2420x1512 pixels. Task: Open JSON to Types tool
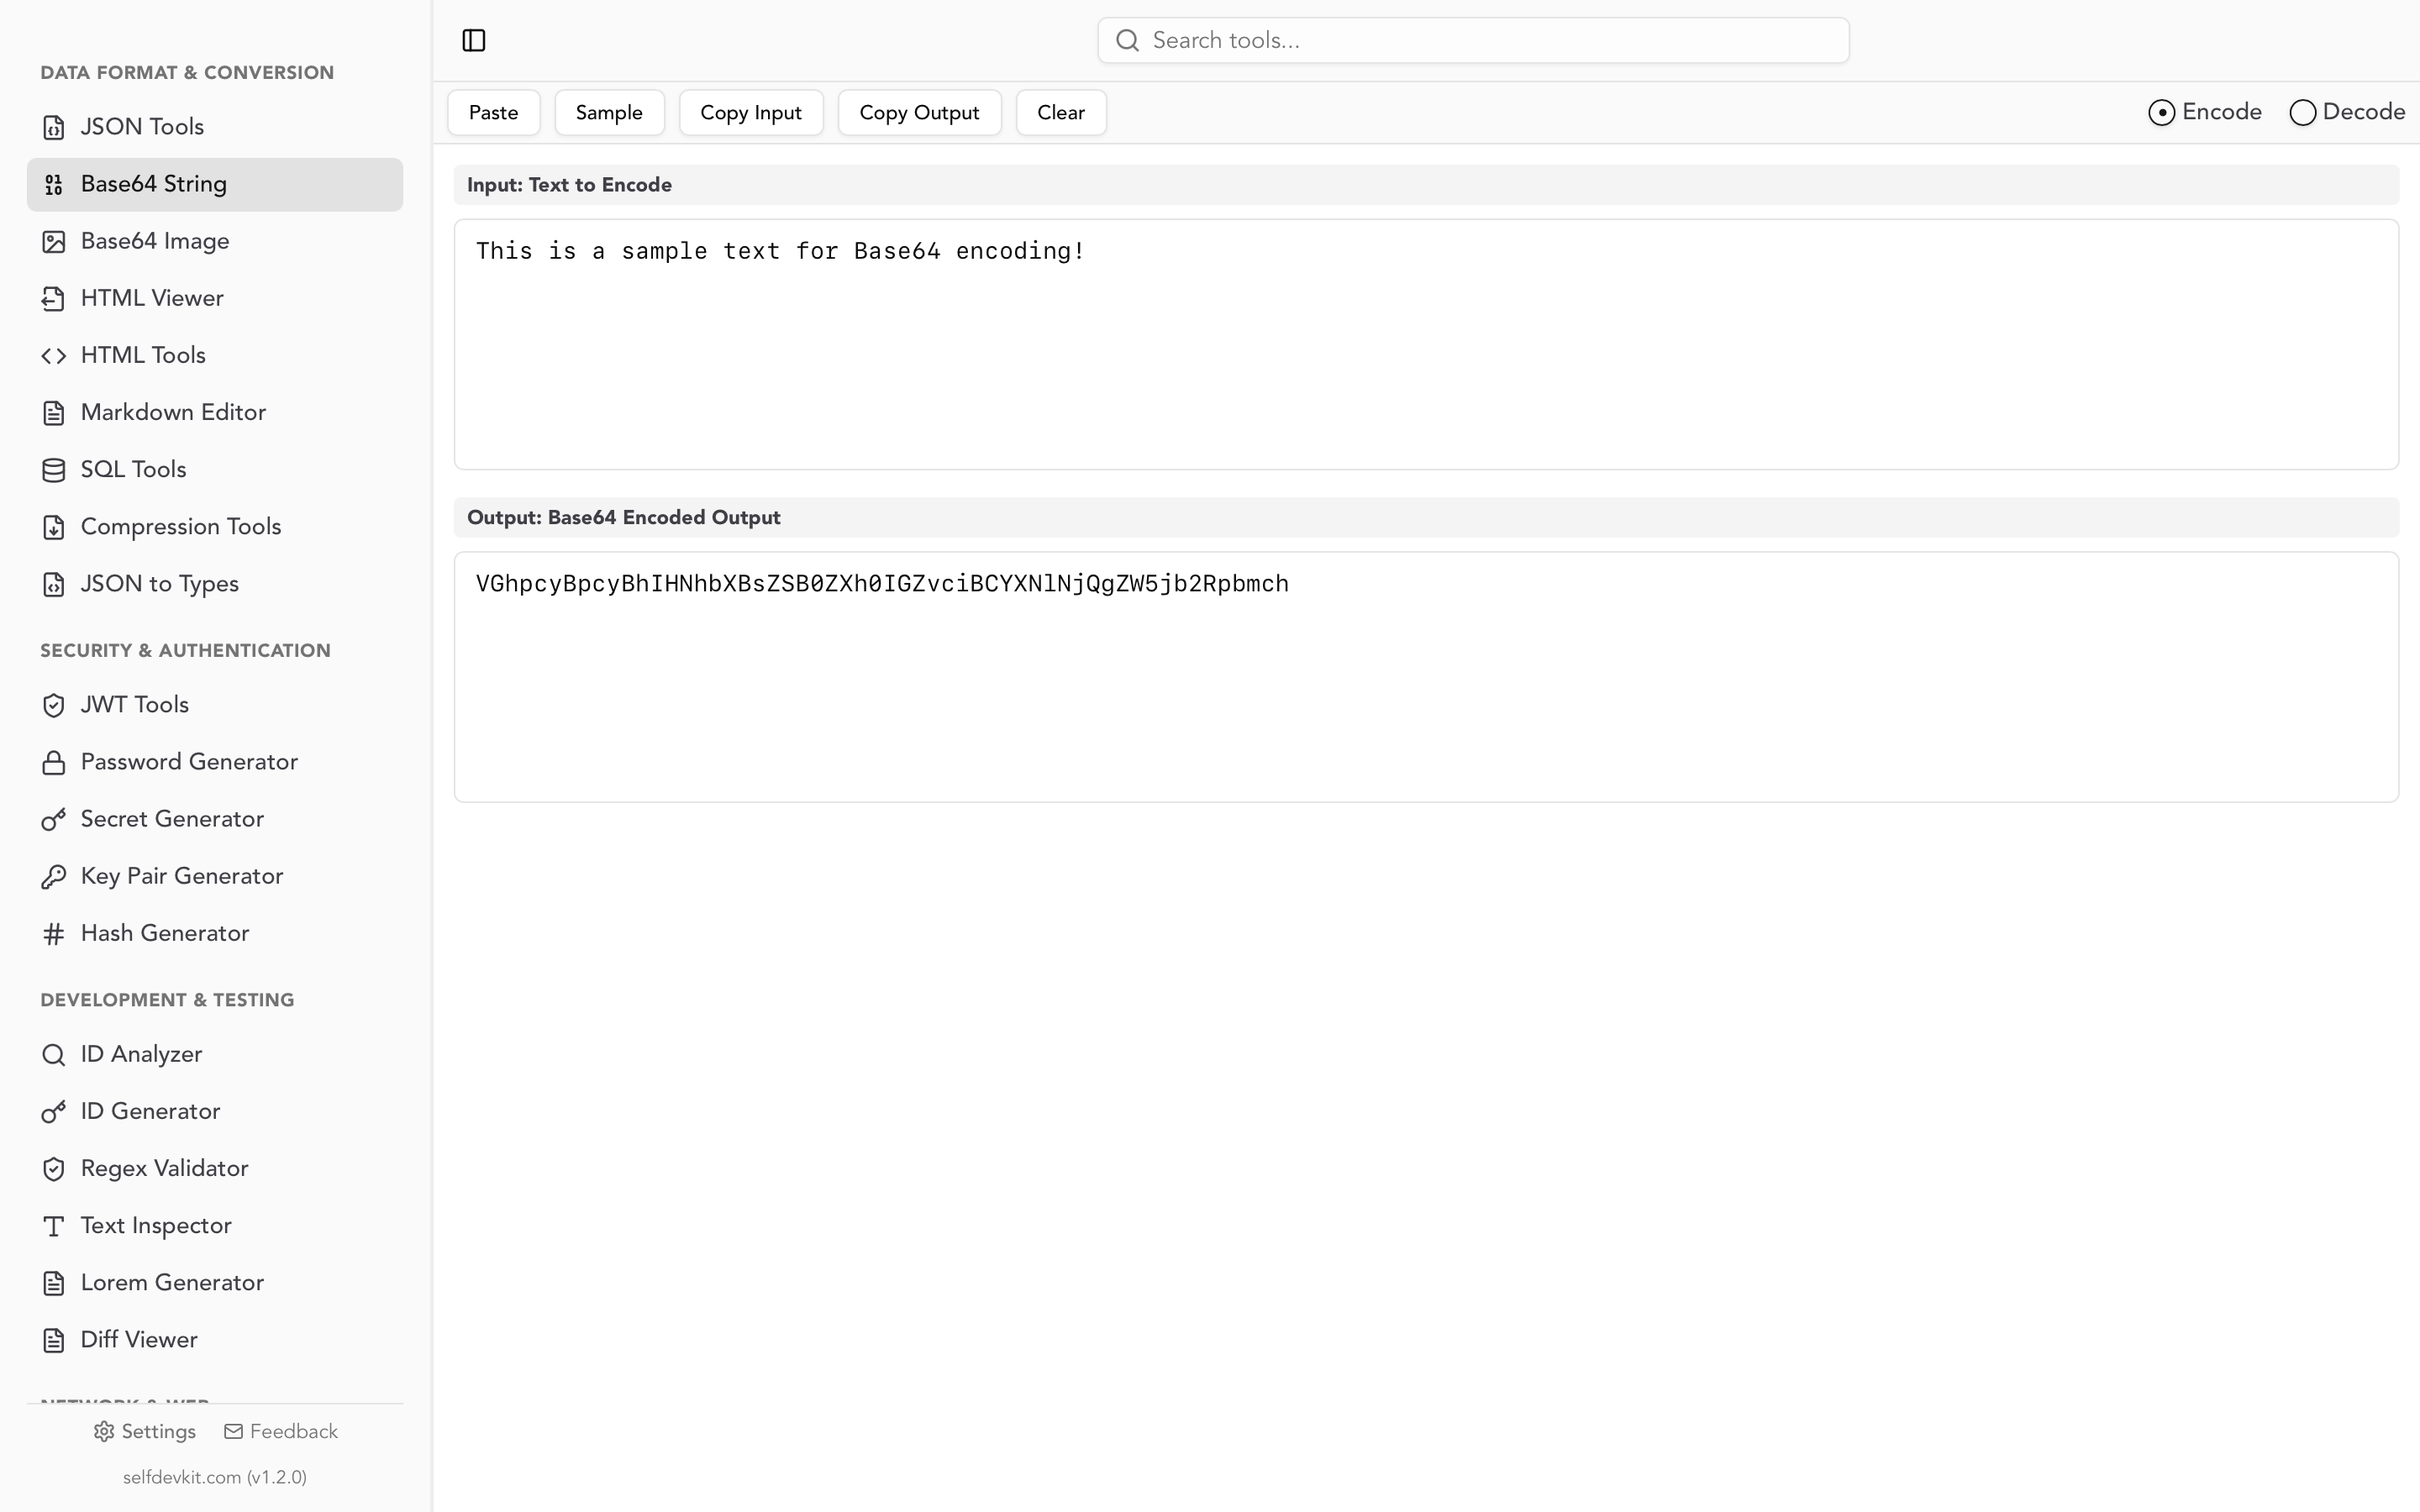[x=215, y=583]
